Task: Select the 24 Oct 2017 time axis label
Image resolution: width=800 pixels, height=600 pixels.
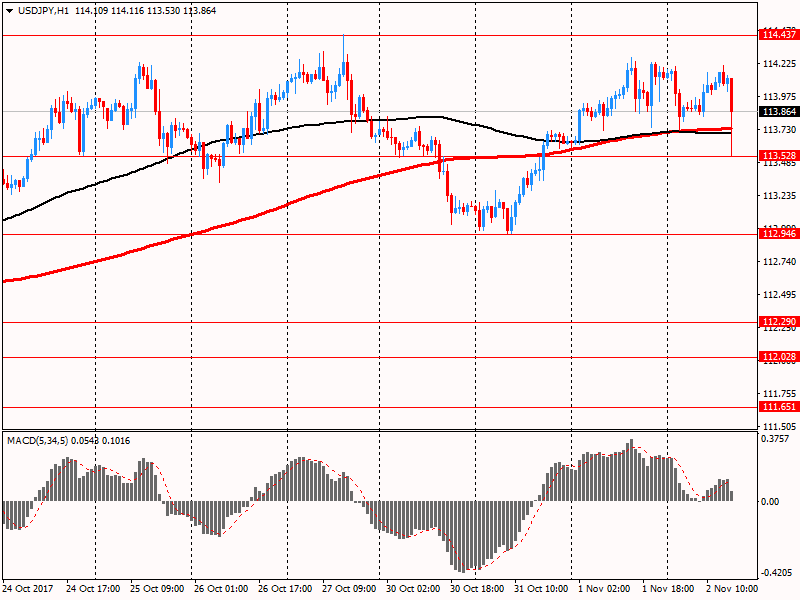Action: coord(28,589)
